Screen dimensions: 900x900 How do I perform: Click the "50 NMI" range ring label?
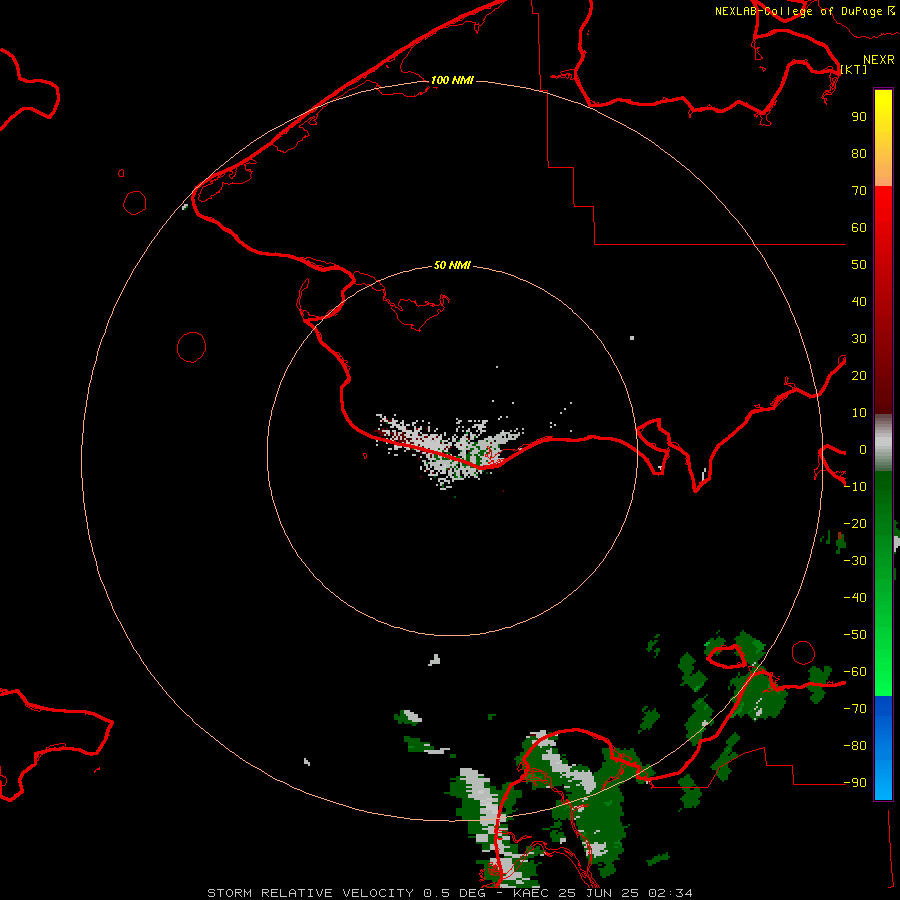coord(452,265)
